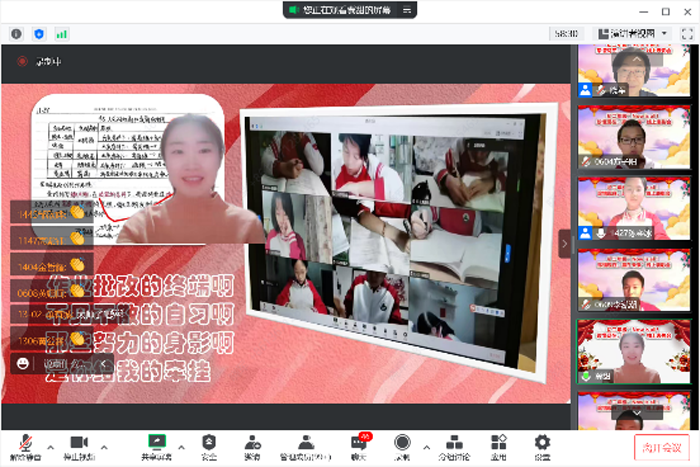Click the red recording indicator icon
Image resolution: width=700 pixels, height=467 pixels.
(22, 61)
